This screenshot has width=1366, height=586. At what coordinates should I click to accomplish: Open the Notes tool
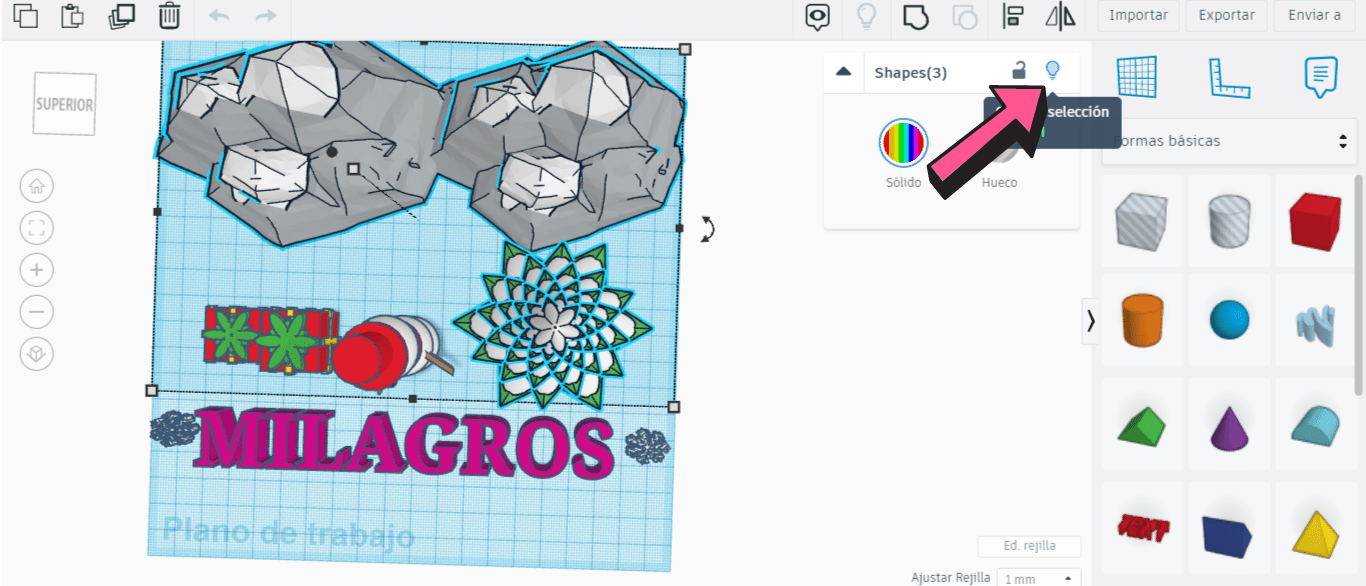(x=1322, y=77)
